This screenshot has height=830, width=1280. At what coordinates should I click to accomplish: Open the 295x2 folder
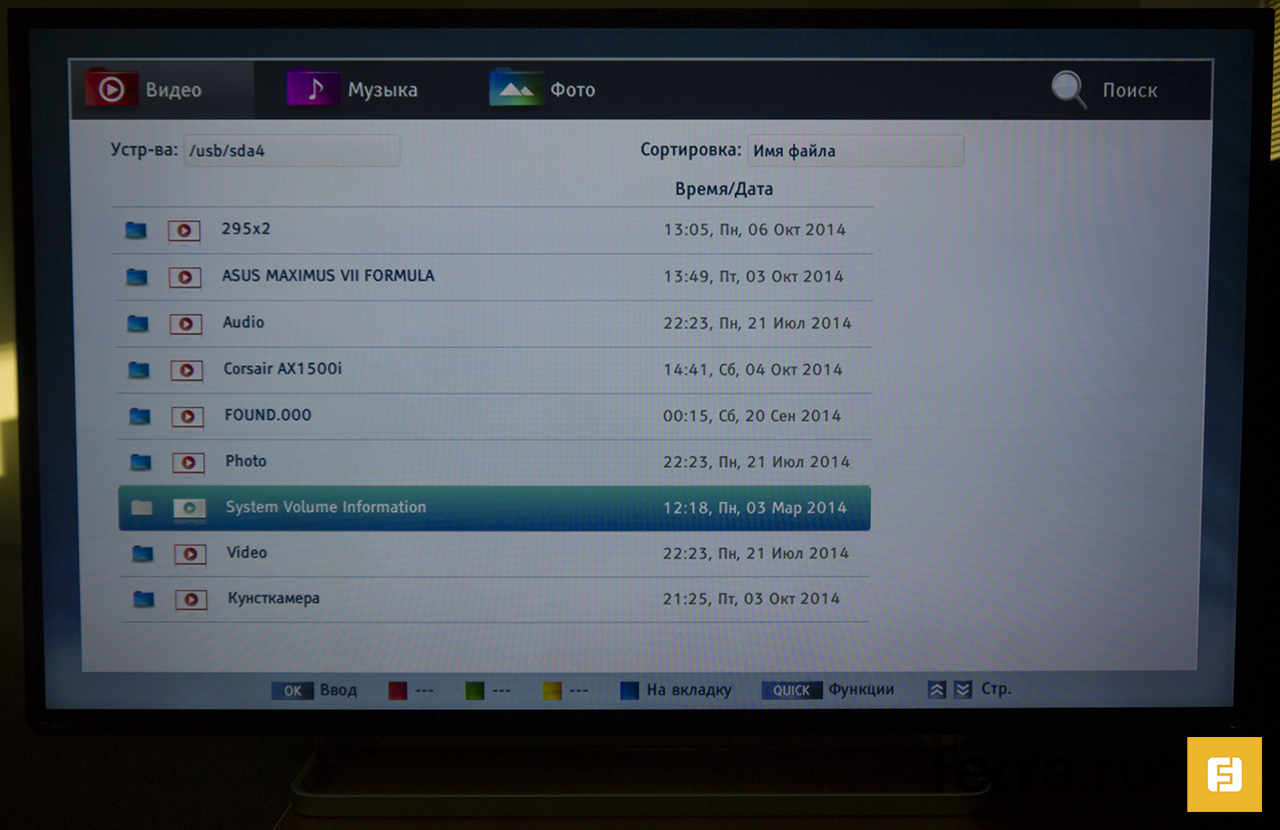pyautogui.click(x=494, y=230)
